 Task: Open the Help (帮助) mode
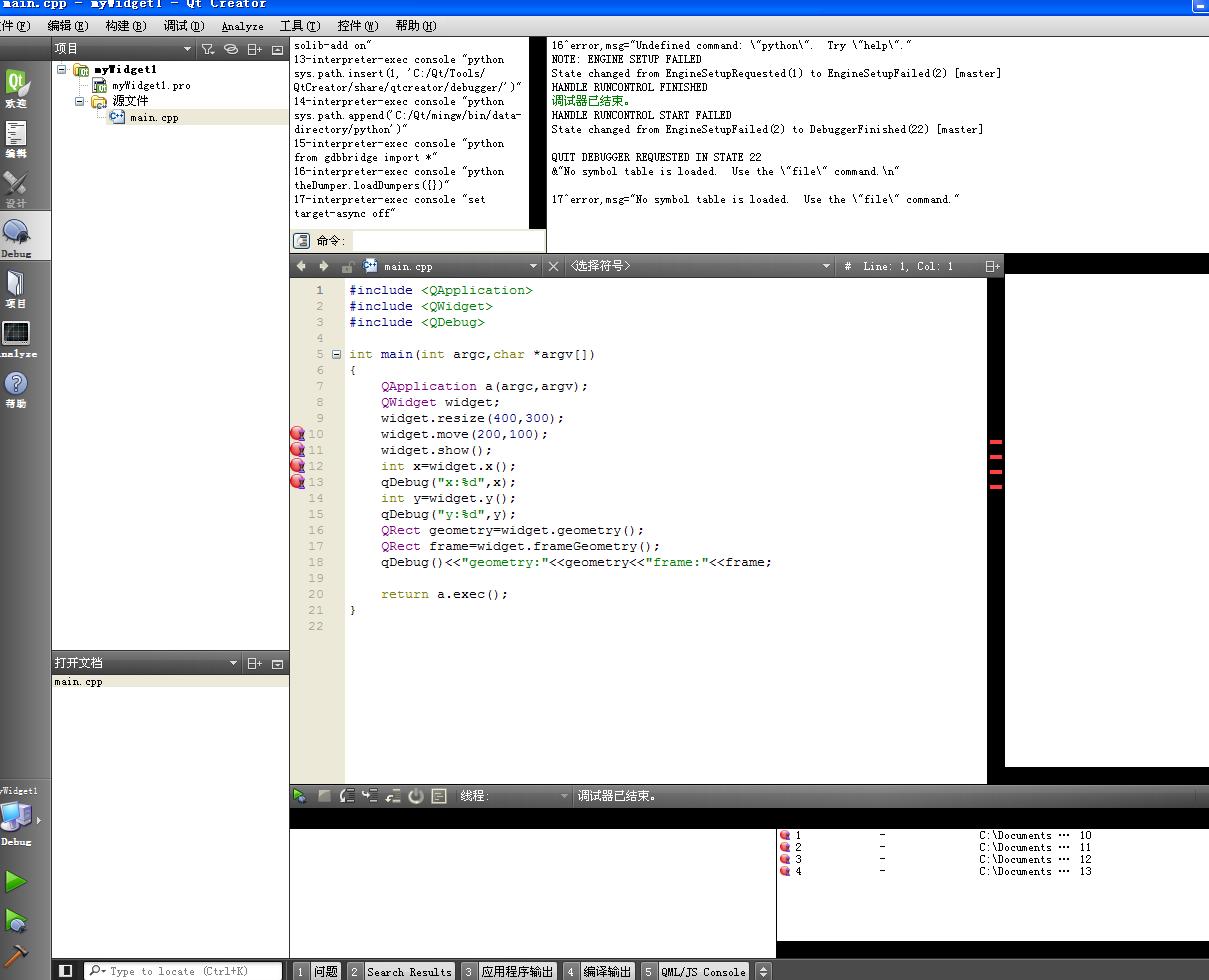tap(16, 388)
